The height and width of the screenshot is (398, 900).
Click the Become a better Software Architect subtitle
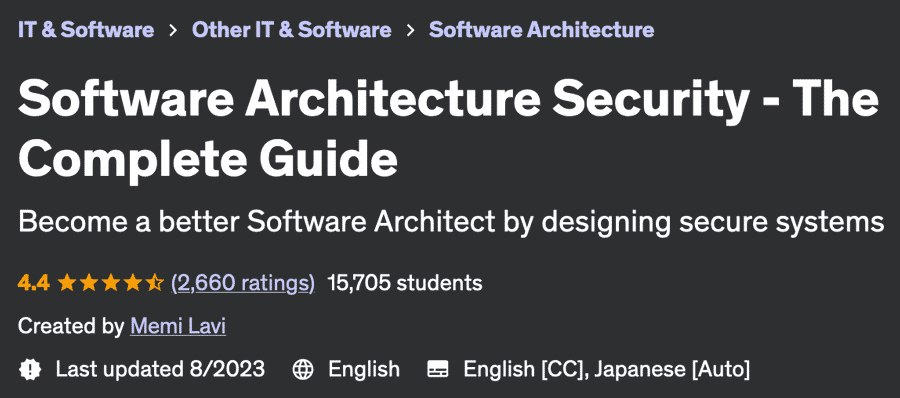pos(451,223)
